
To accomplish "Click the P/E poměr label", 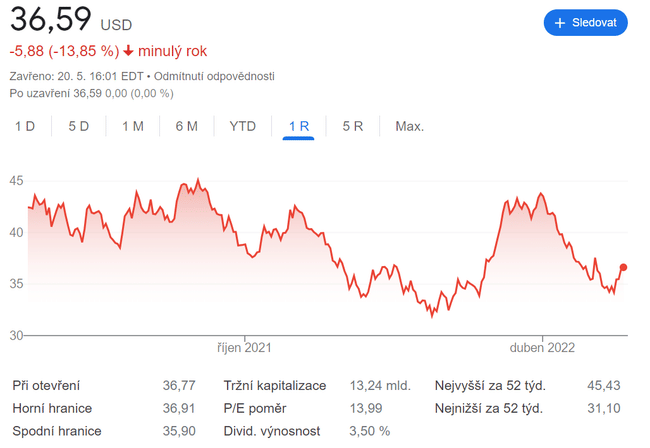I will [x=256, y=408].
